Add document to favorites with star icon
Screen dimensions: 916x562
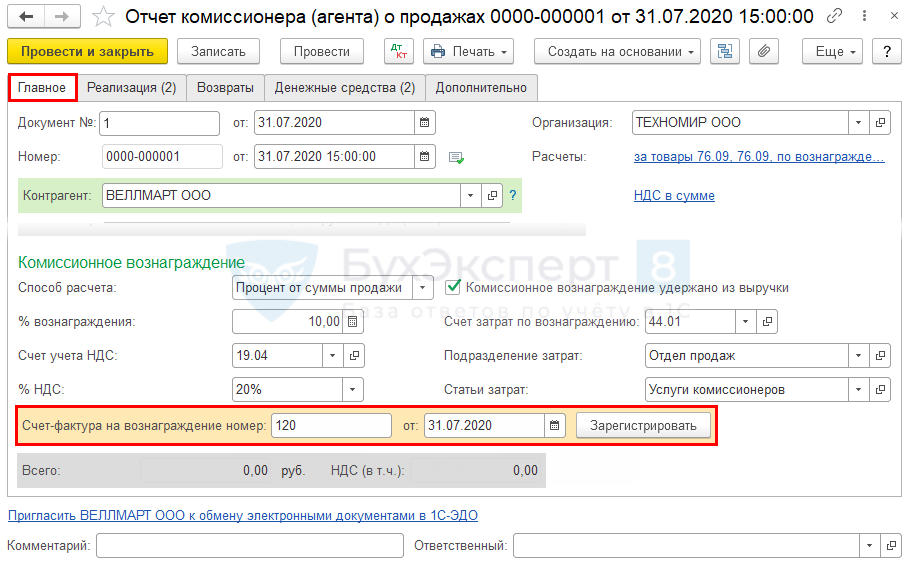[102, 16]
